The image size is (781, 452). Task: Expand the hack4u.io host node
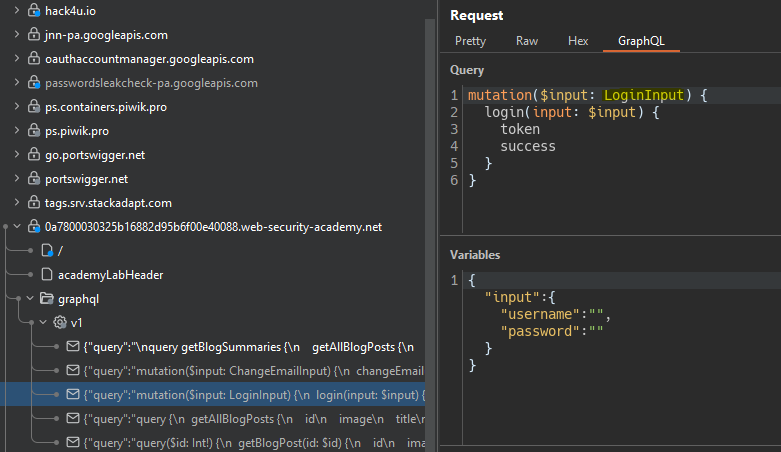16,11
